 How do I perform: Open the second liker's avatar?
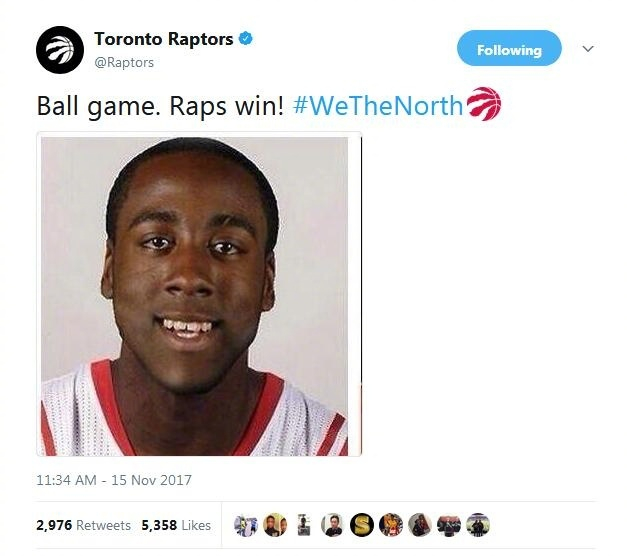[275, 525]
